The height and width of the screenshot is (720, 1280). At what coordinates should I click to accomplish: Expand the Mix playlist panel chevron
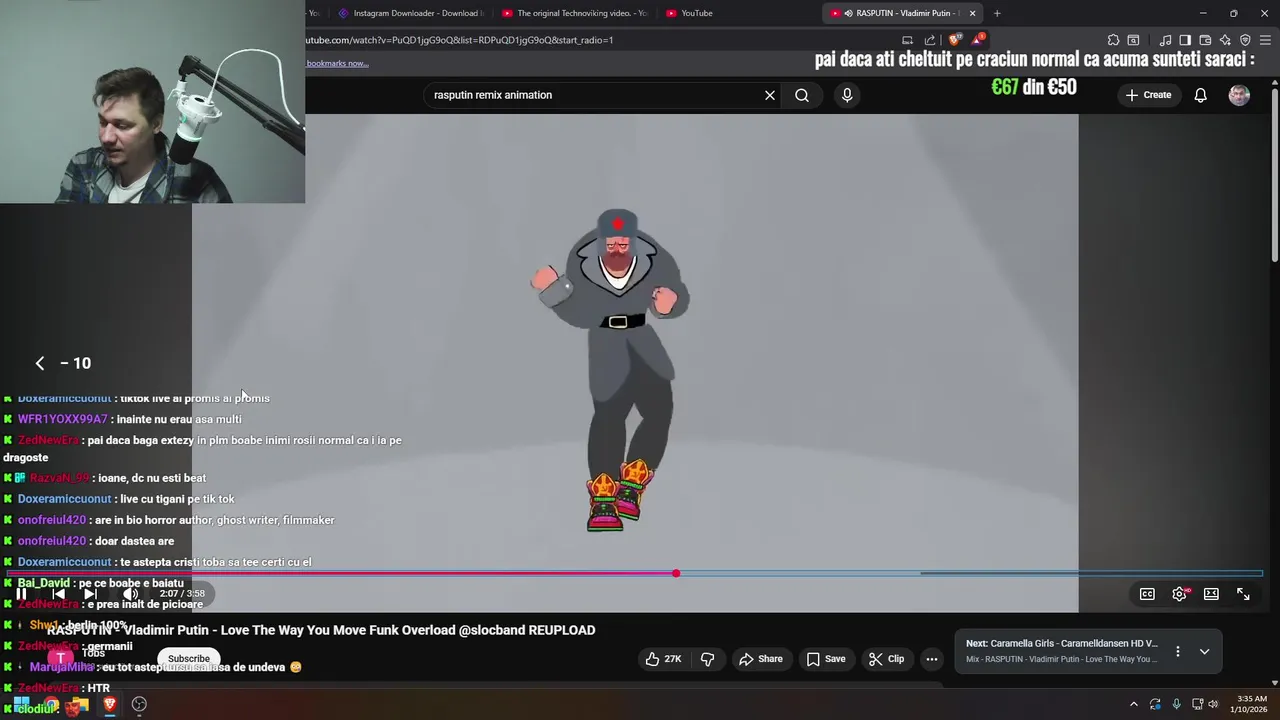click(x=1204, y=651)
